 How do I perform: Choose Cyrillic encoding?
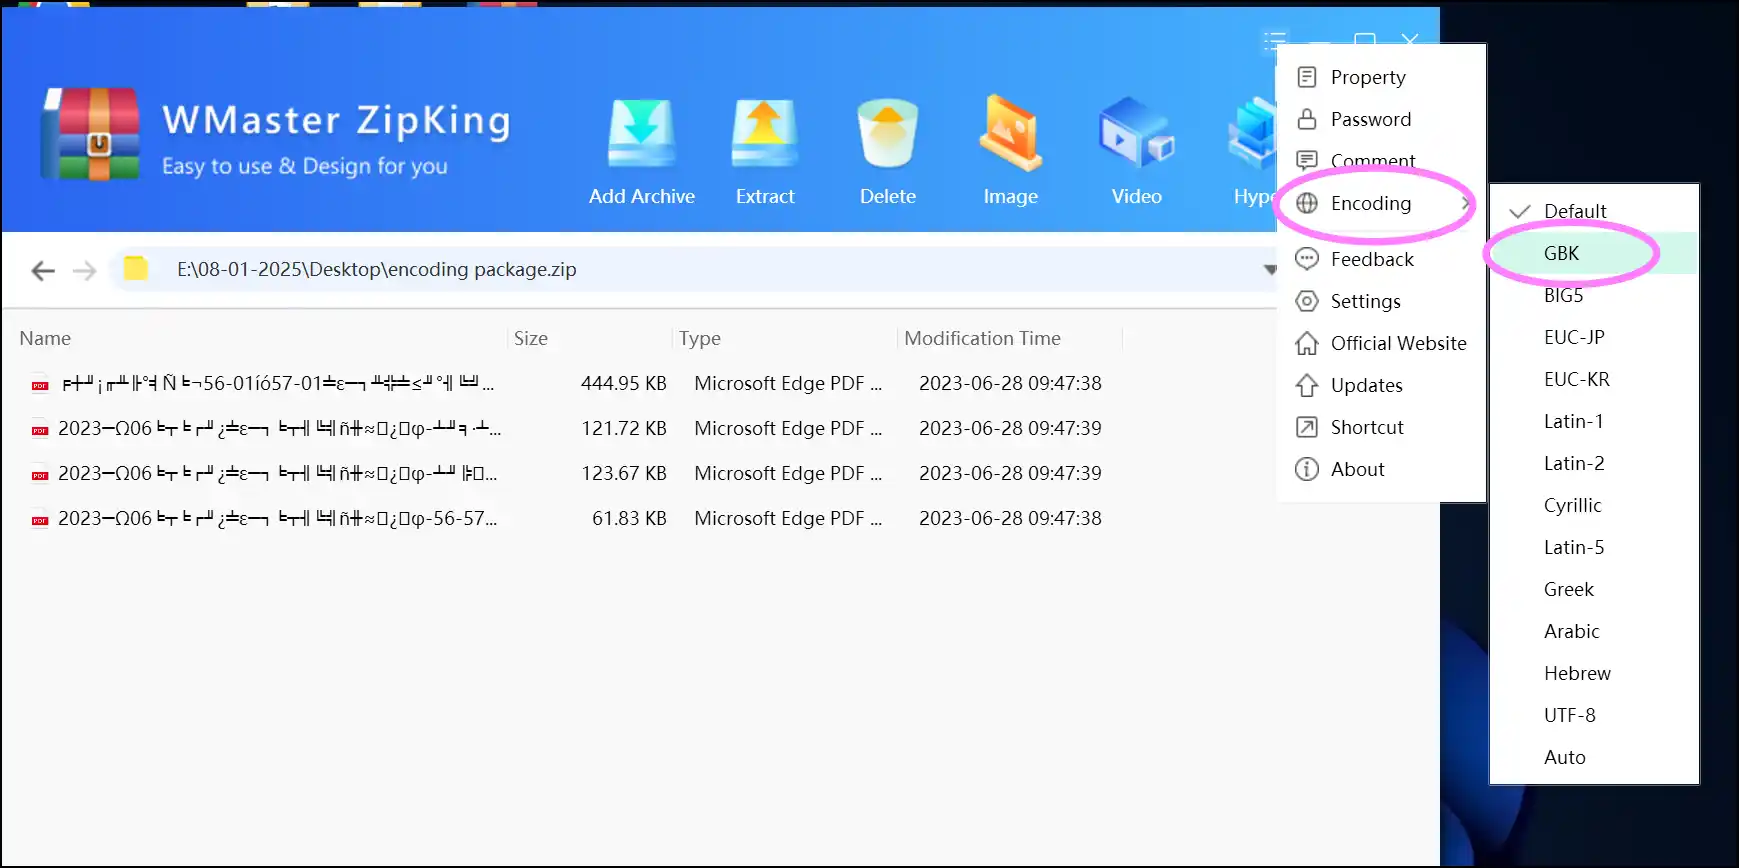(x=1594, y=505)
